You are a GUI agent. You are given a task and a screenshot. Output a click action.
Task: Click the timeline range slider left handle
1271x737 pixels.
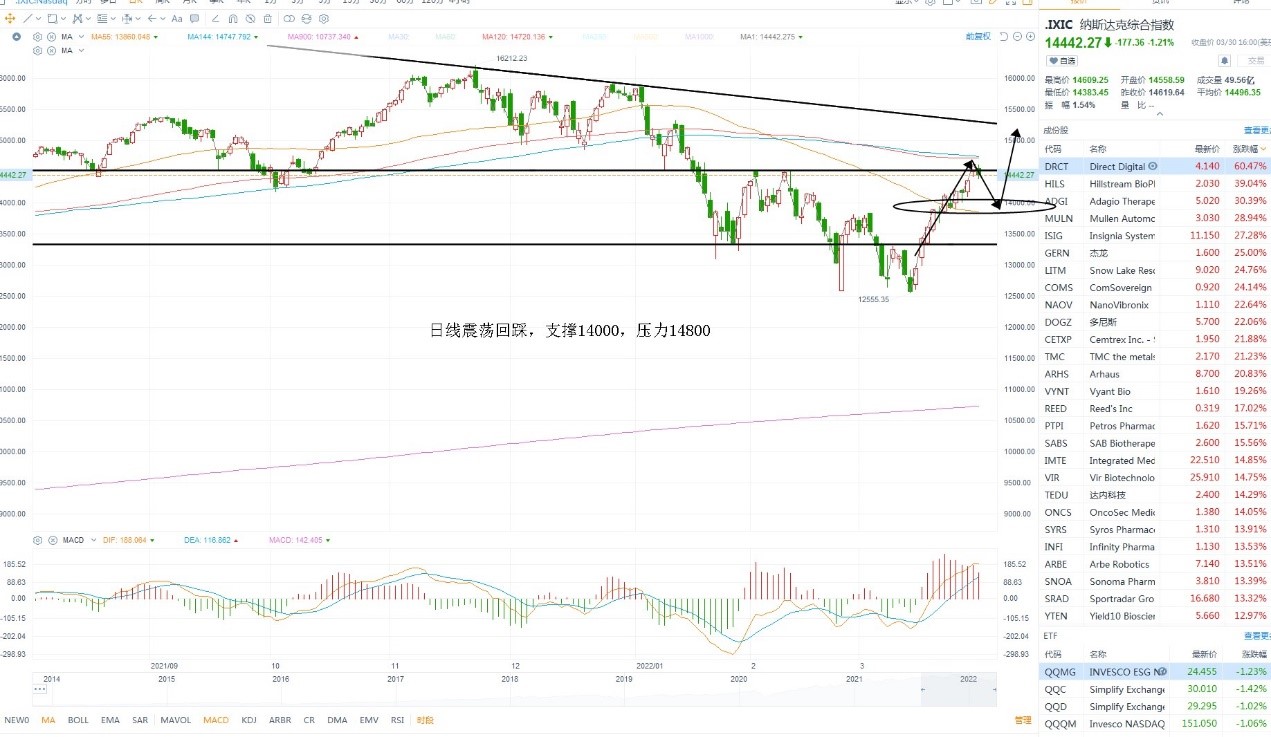[x=922, y=688]
